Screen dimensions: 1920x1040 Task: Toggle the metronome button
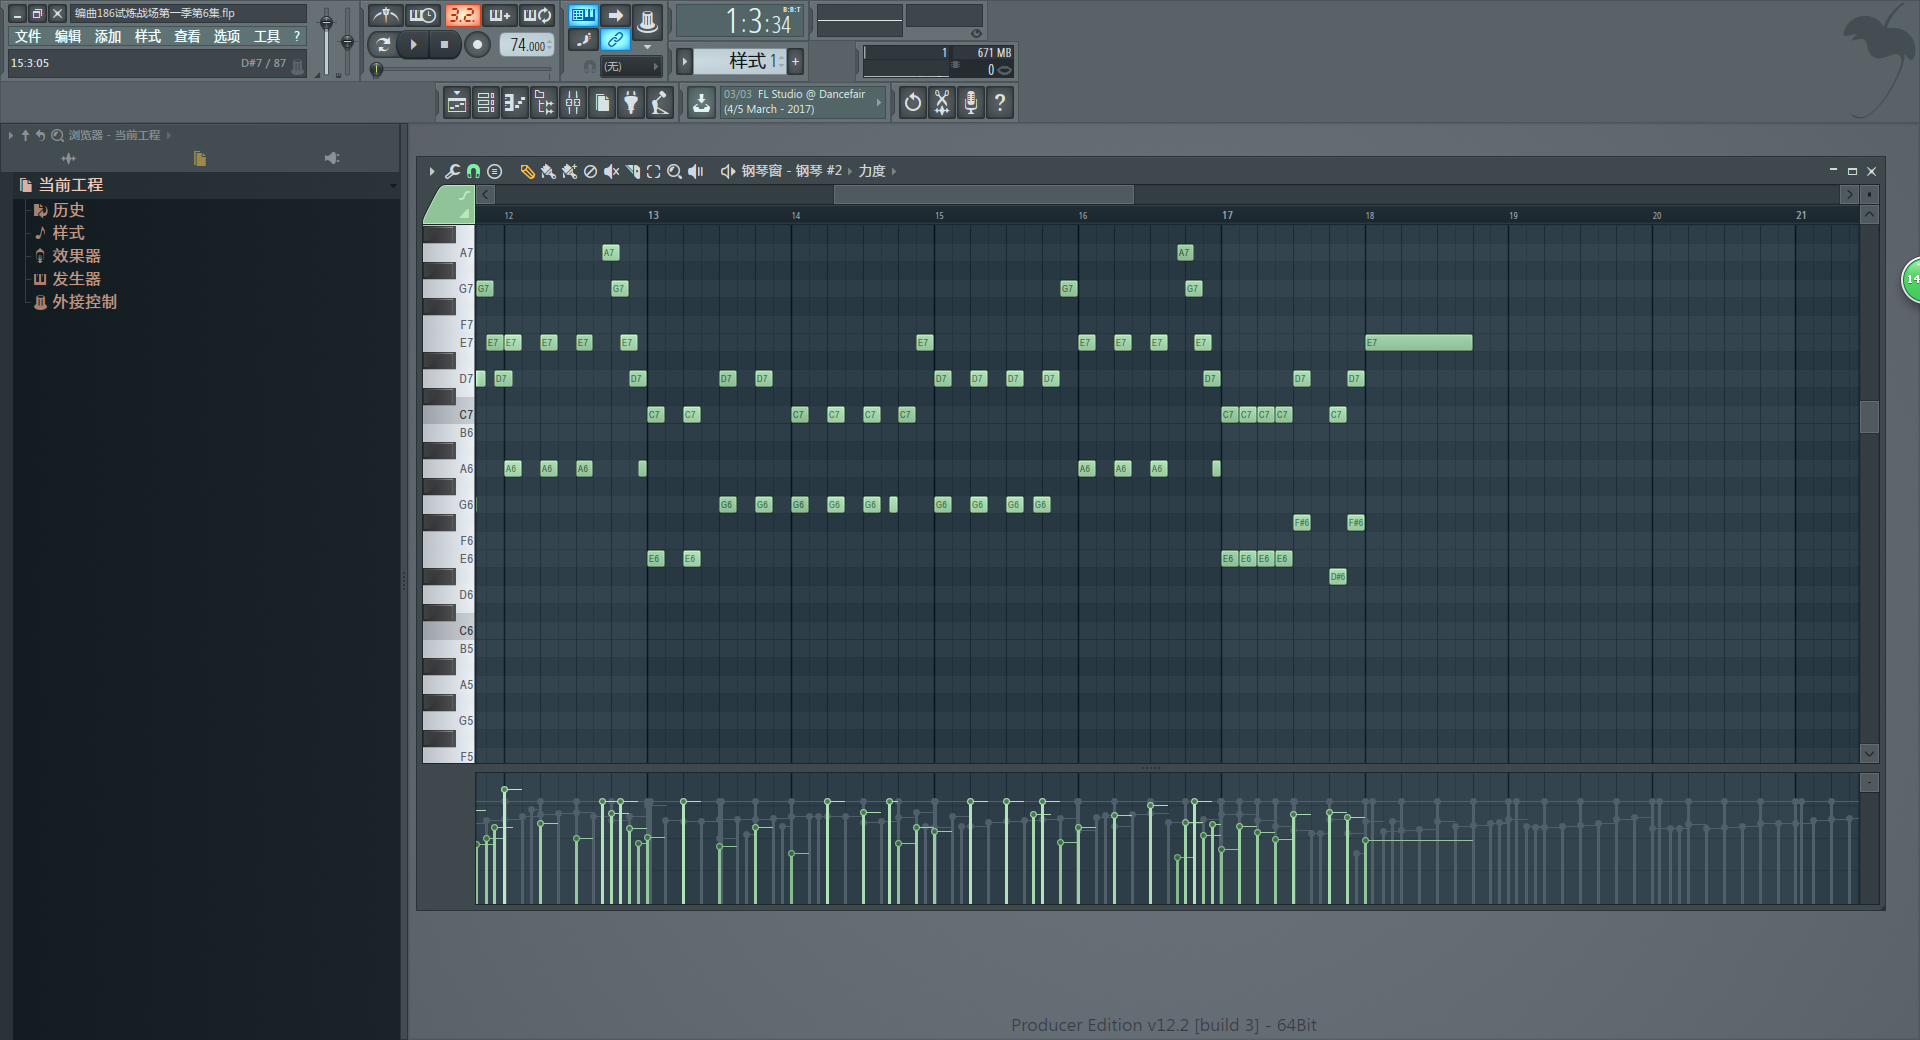click(x=386, y=15)
